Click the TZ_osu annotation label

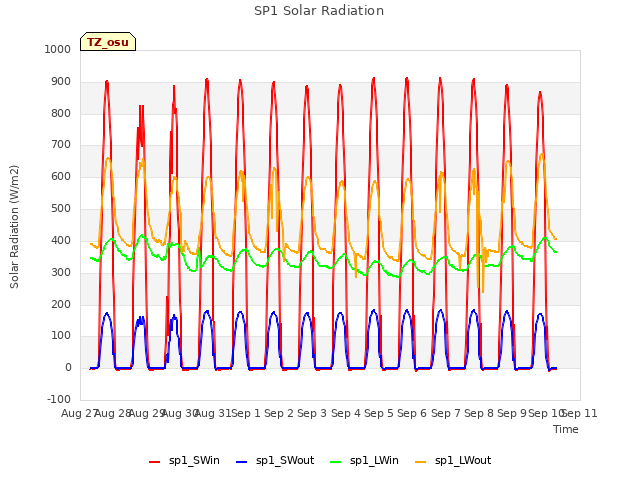[x=108, y=42]
